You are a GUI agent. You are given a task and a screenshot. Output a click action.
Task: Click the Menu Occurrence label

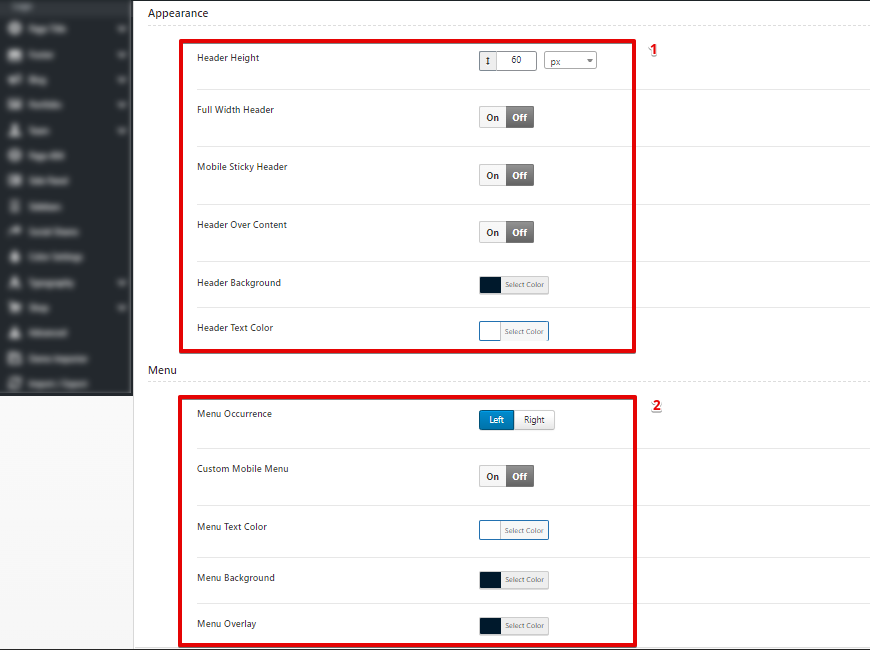click(x=234, y=414)
